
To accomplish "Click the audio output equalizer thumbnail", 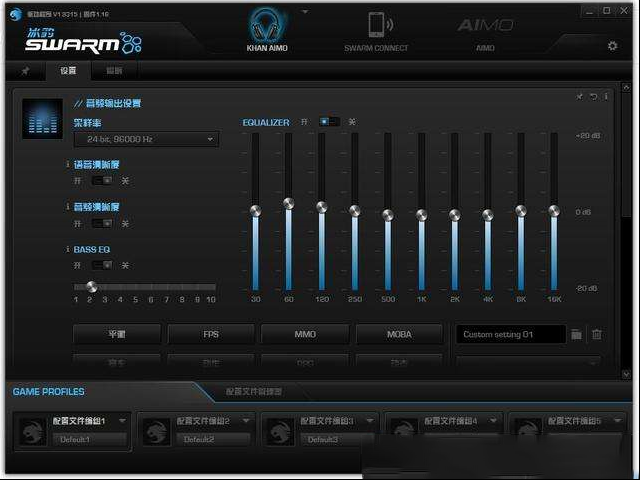I will [42, 118].
